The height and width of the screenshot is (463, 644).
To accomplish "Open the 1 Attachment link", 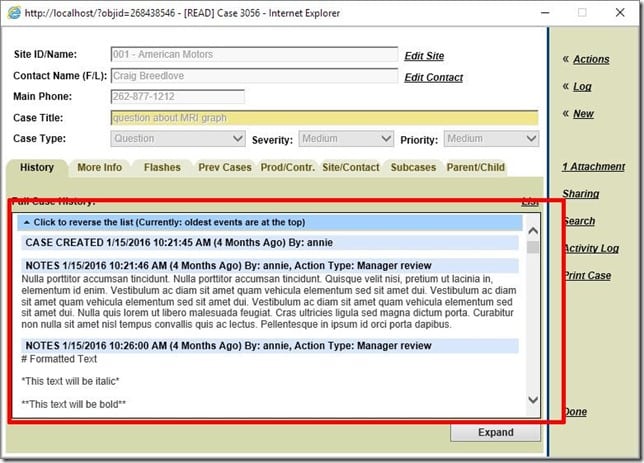I will [593, 166].
